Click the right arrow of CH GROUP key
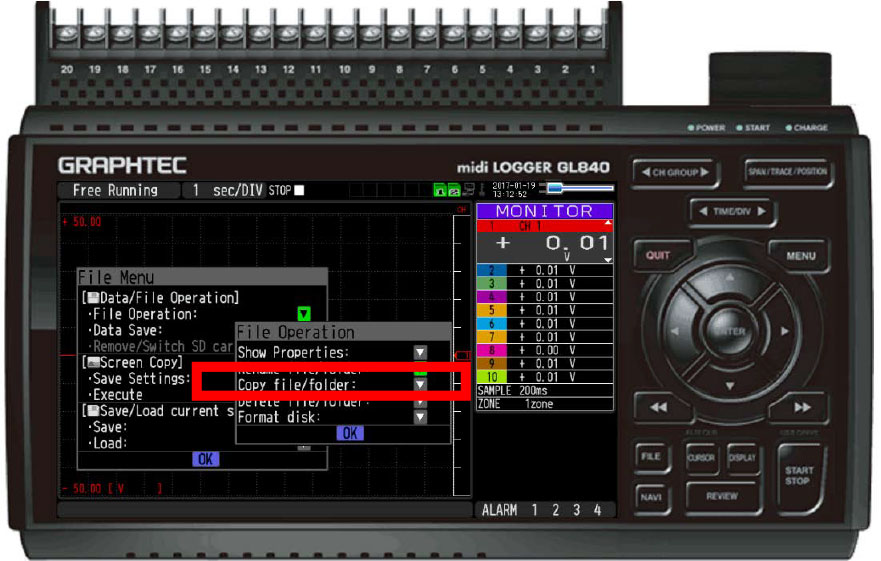The image size is (881, 561). click(704, 172)
